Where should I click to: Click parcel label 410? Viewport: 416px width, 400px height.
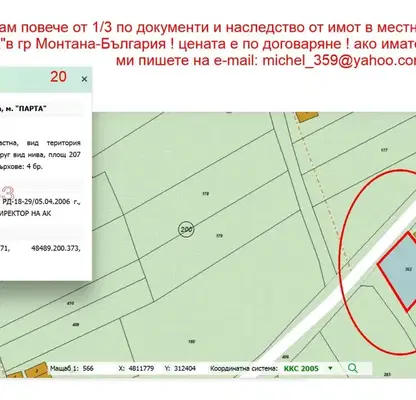pos(70,304)
